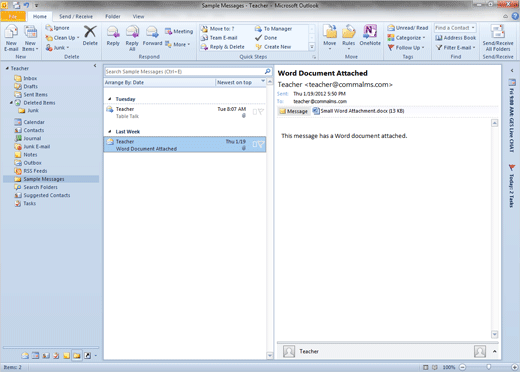This screenshot has width=520, height=372.
Task: Click Send/Receive All Folders icon
Action: click(x=498, y=38)
